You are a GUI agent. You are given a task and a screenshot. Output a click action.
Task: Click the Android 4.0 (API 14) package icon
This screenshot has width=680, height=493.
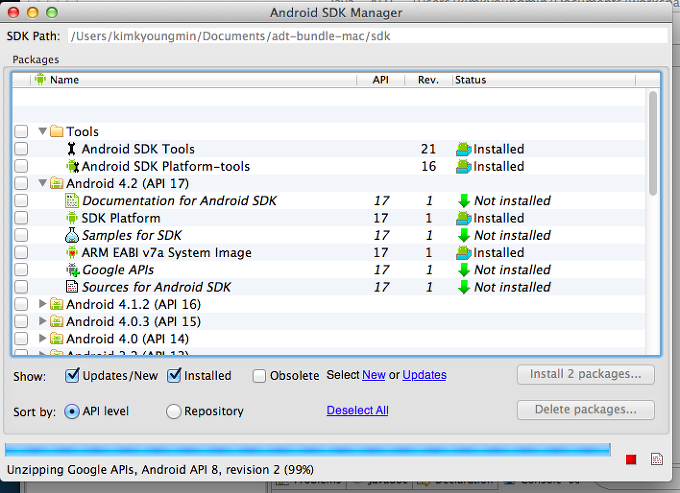tap(56, 339)
